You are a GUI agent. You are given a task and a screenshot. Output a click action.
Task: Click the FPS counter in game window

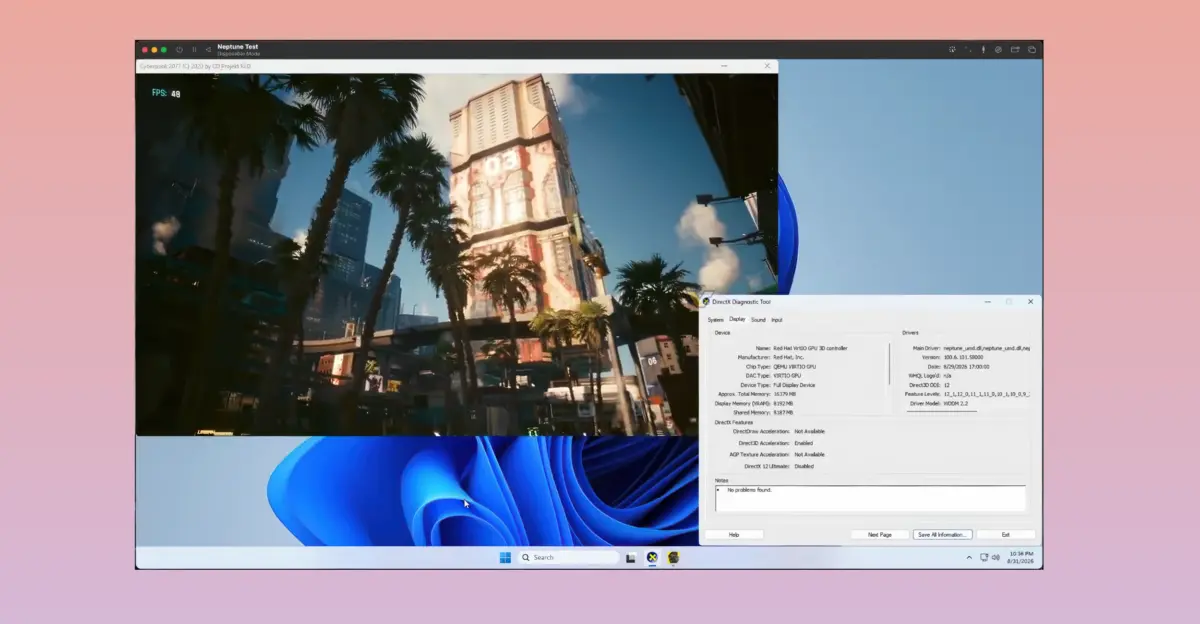point(166,93)
